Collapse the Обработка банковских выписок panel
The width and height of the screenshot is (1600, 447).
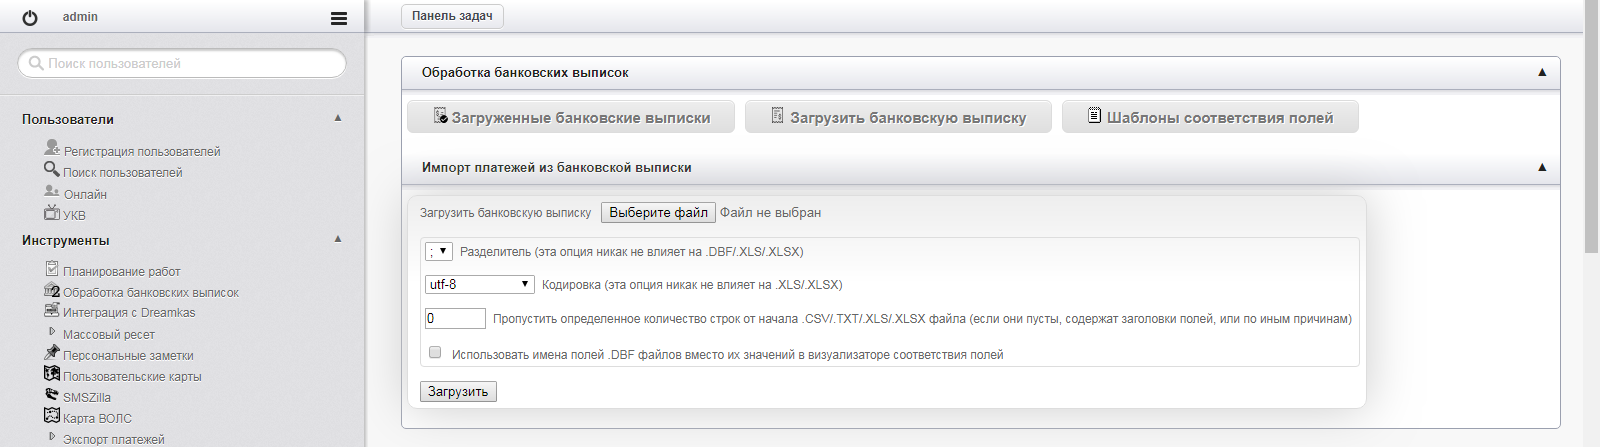tap(1541, 72)
